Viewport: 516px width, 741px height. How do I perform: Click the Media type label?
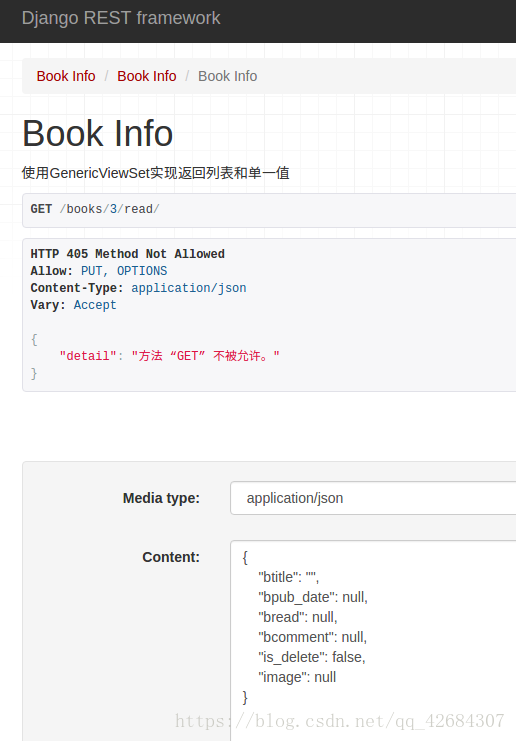[x=161, y=498]
